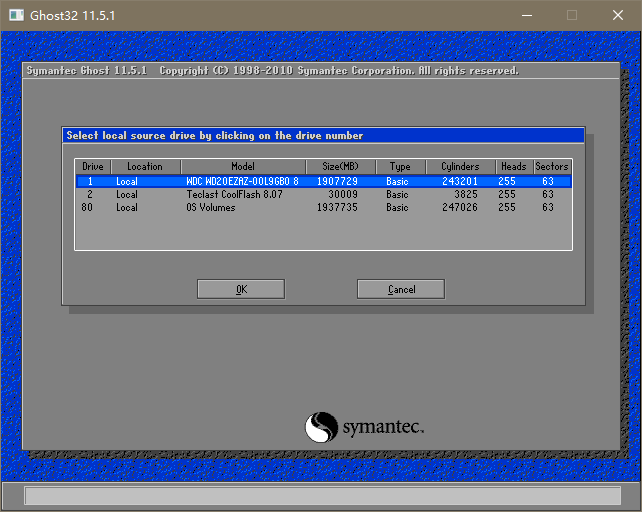Click the Location column header
This screenshot has width=642, height=512.
click(x=145, y=167)
